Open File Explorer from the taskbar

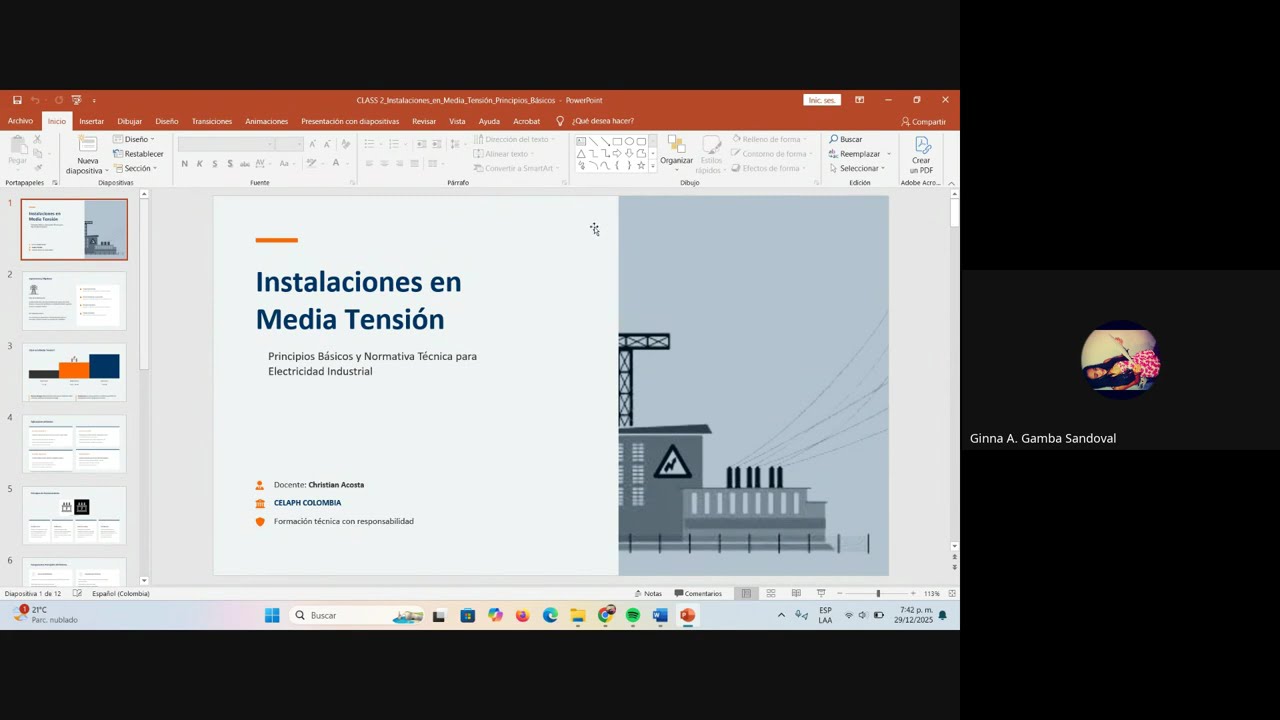pos(578,615)
